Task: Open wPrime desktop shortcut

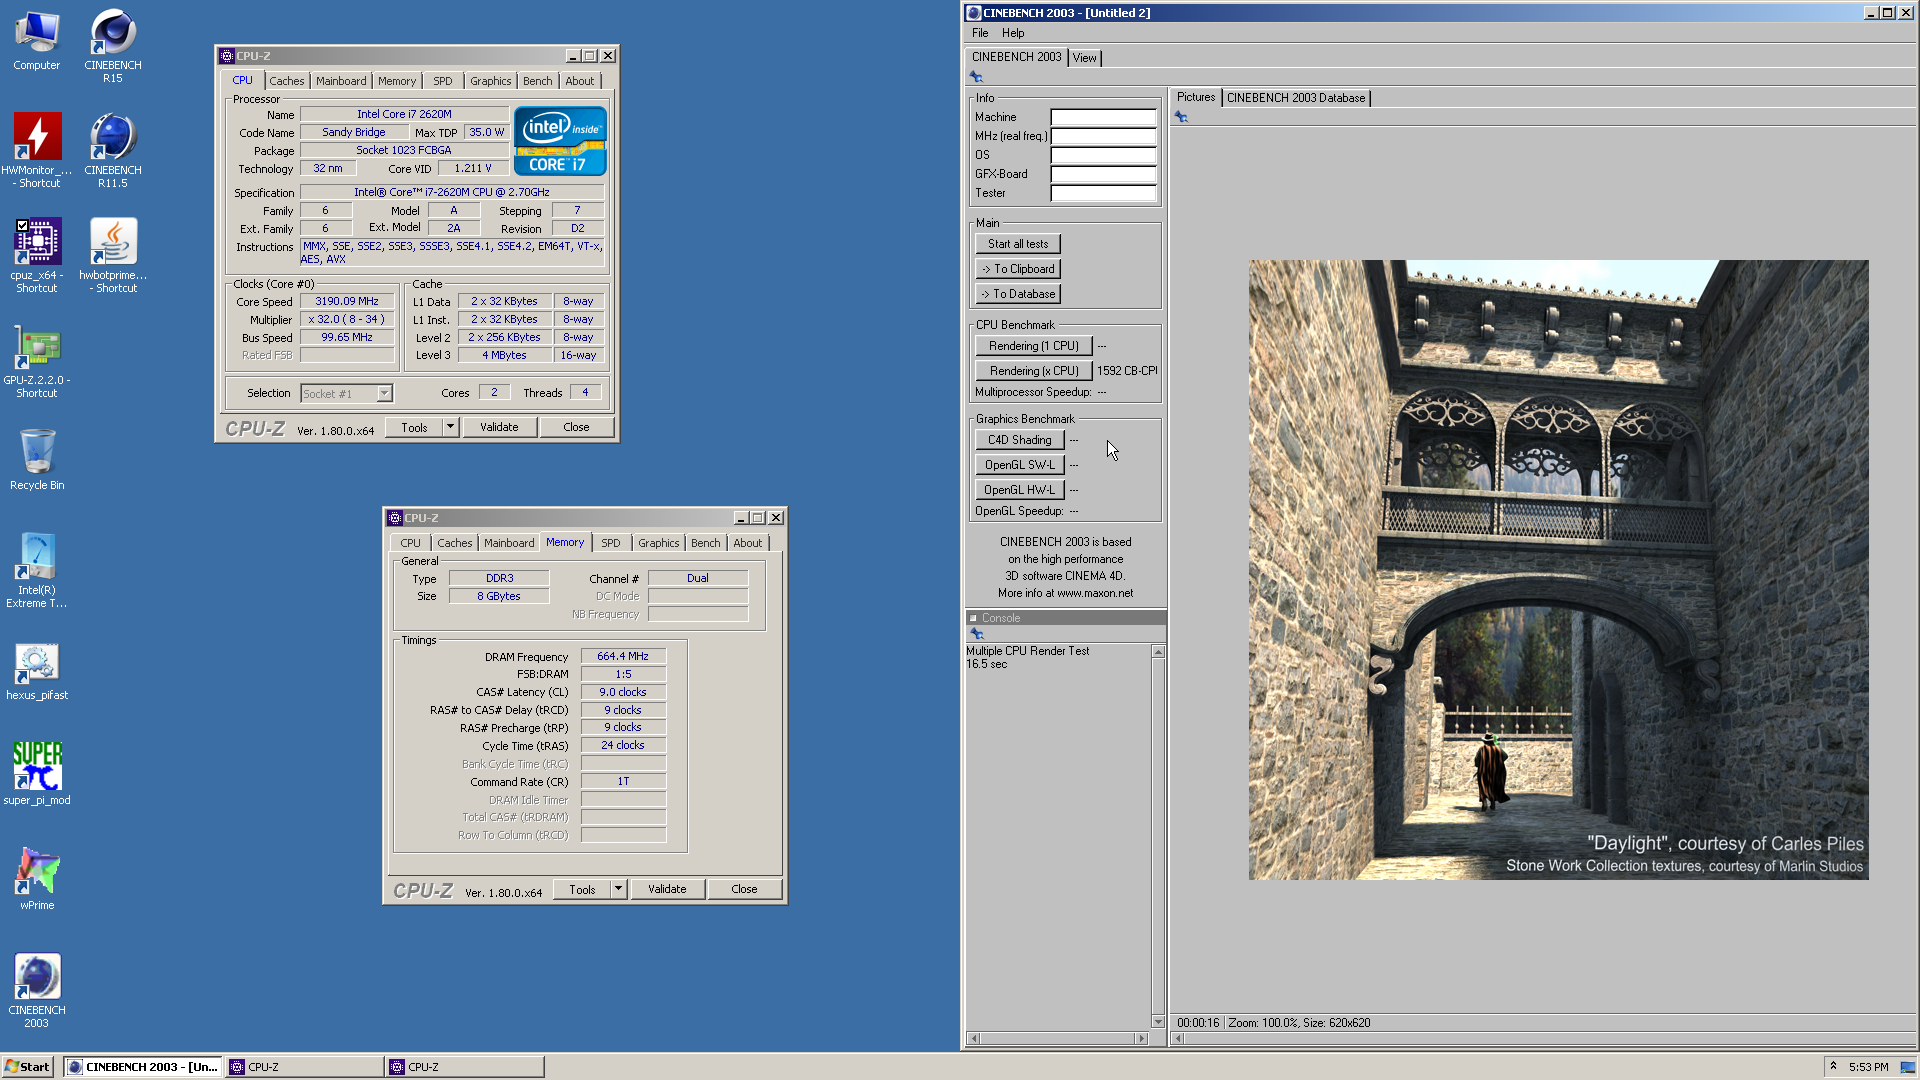Action: tap(37, 878)
